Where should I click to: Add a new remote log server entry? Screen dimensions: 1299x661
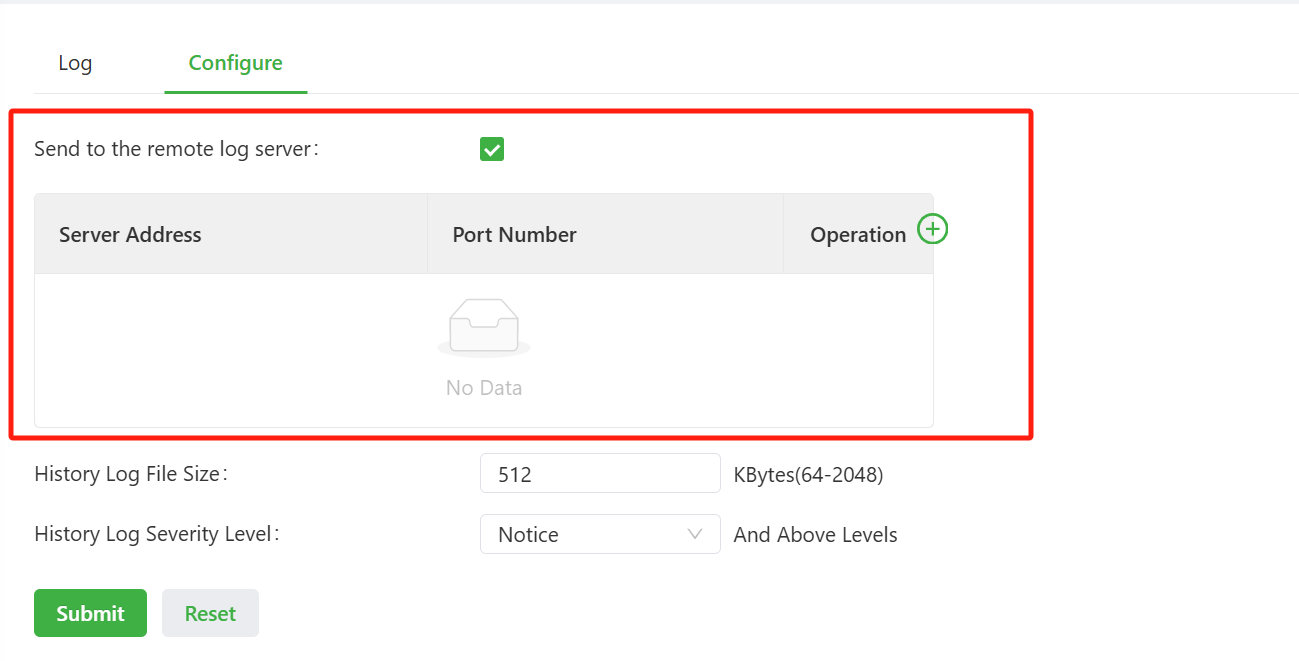pyautogui.click(x=932, y=230)
